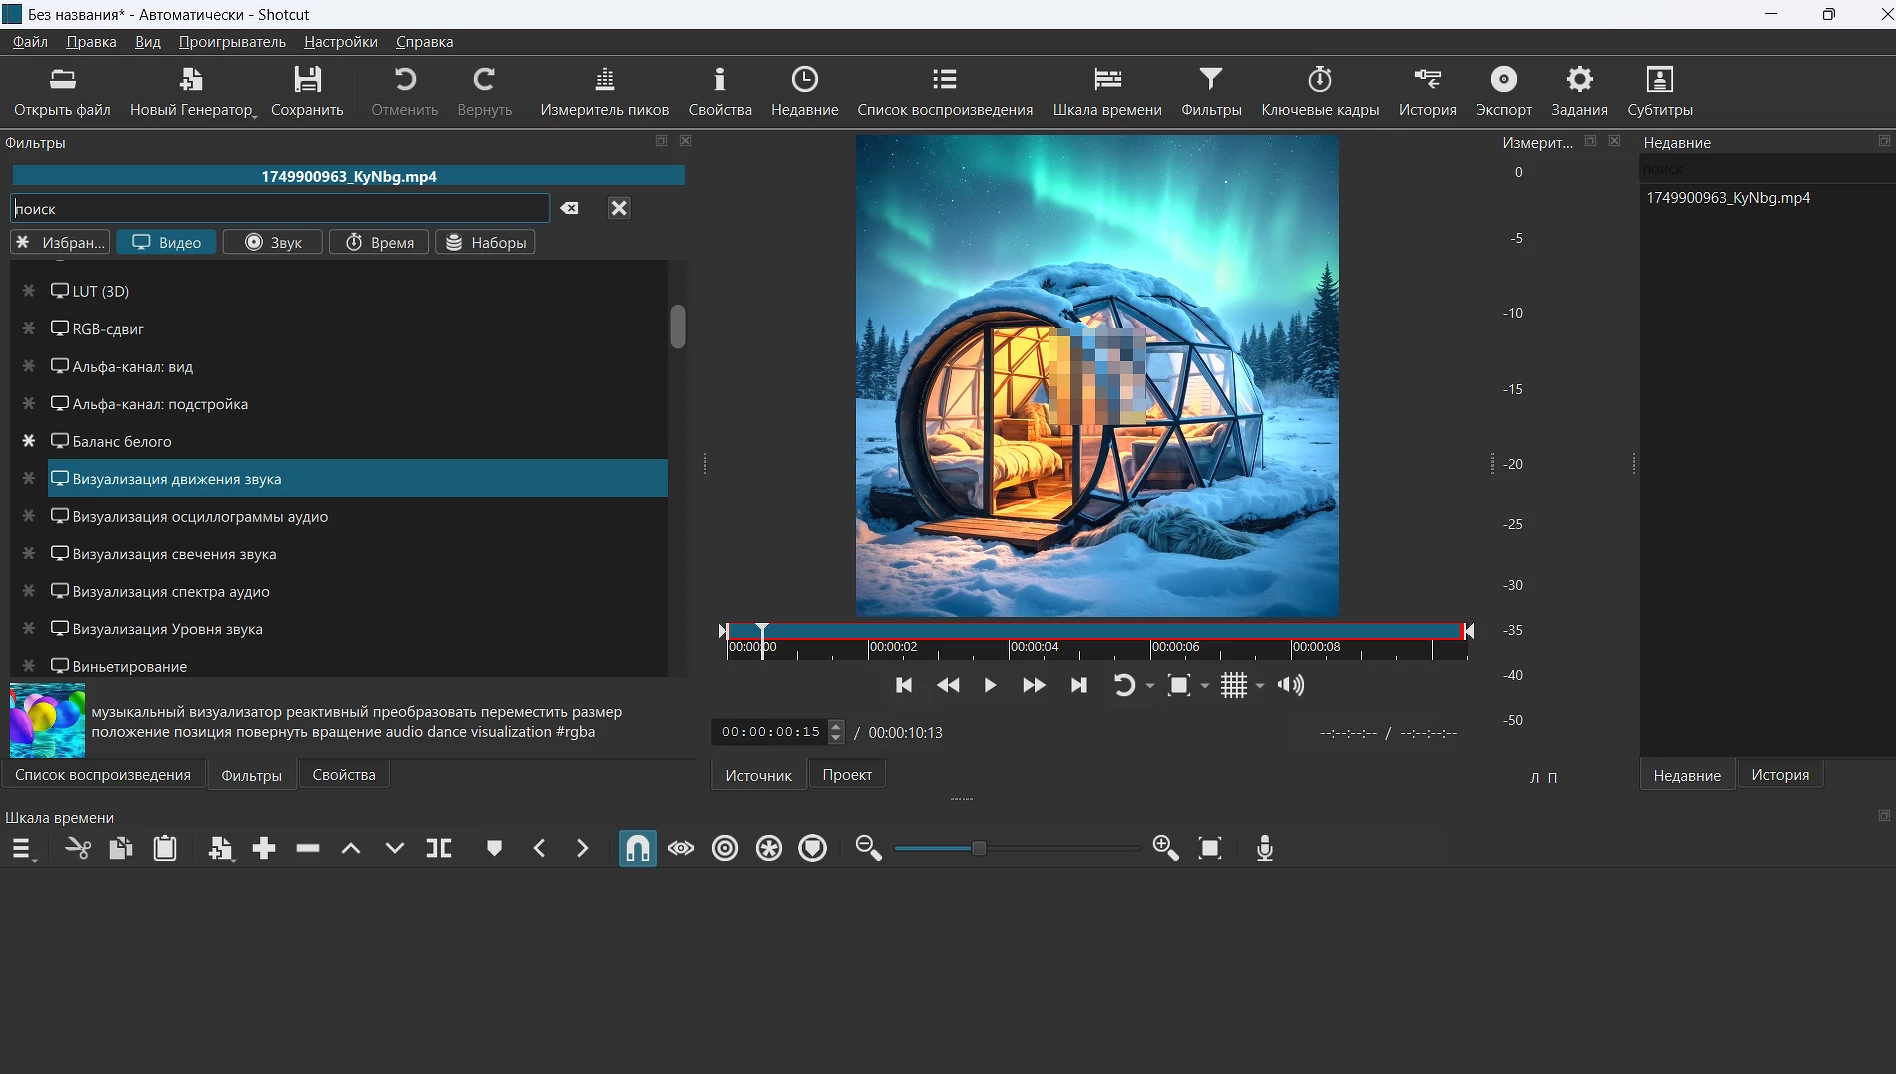Toggle favorite star for Баланс белого

[x=29, y=441]
